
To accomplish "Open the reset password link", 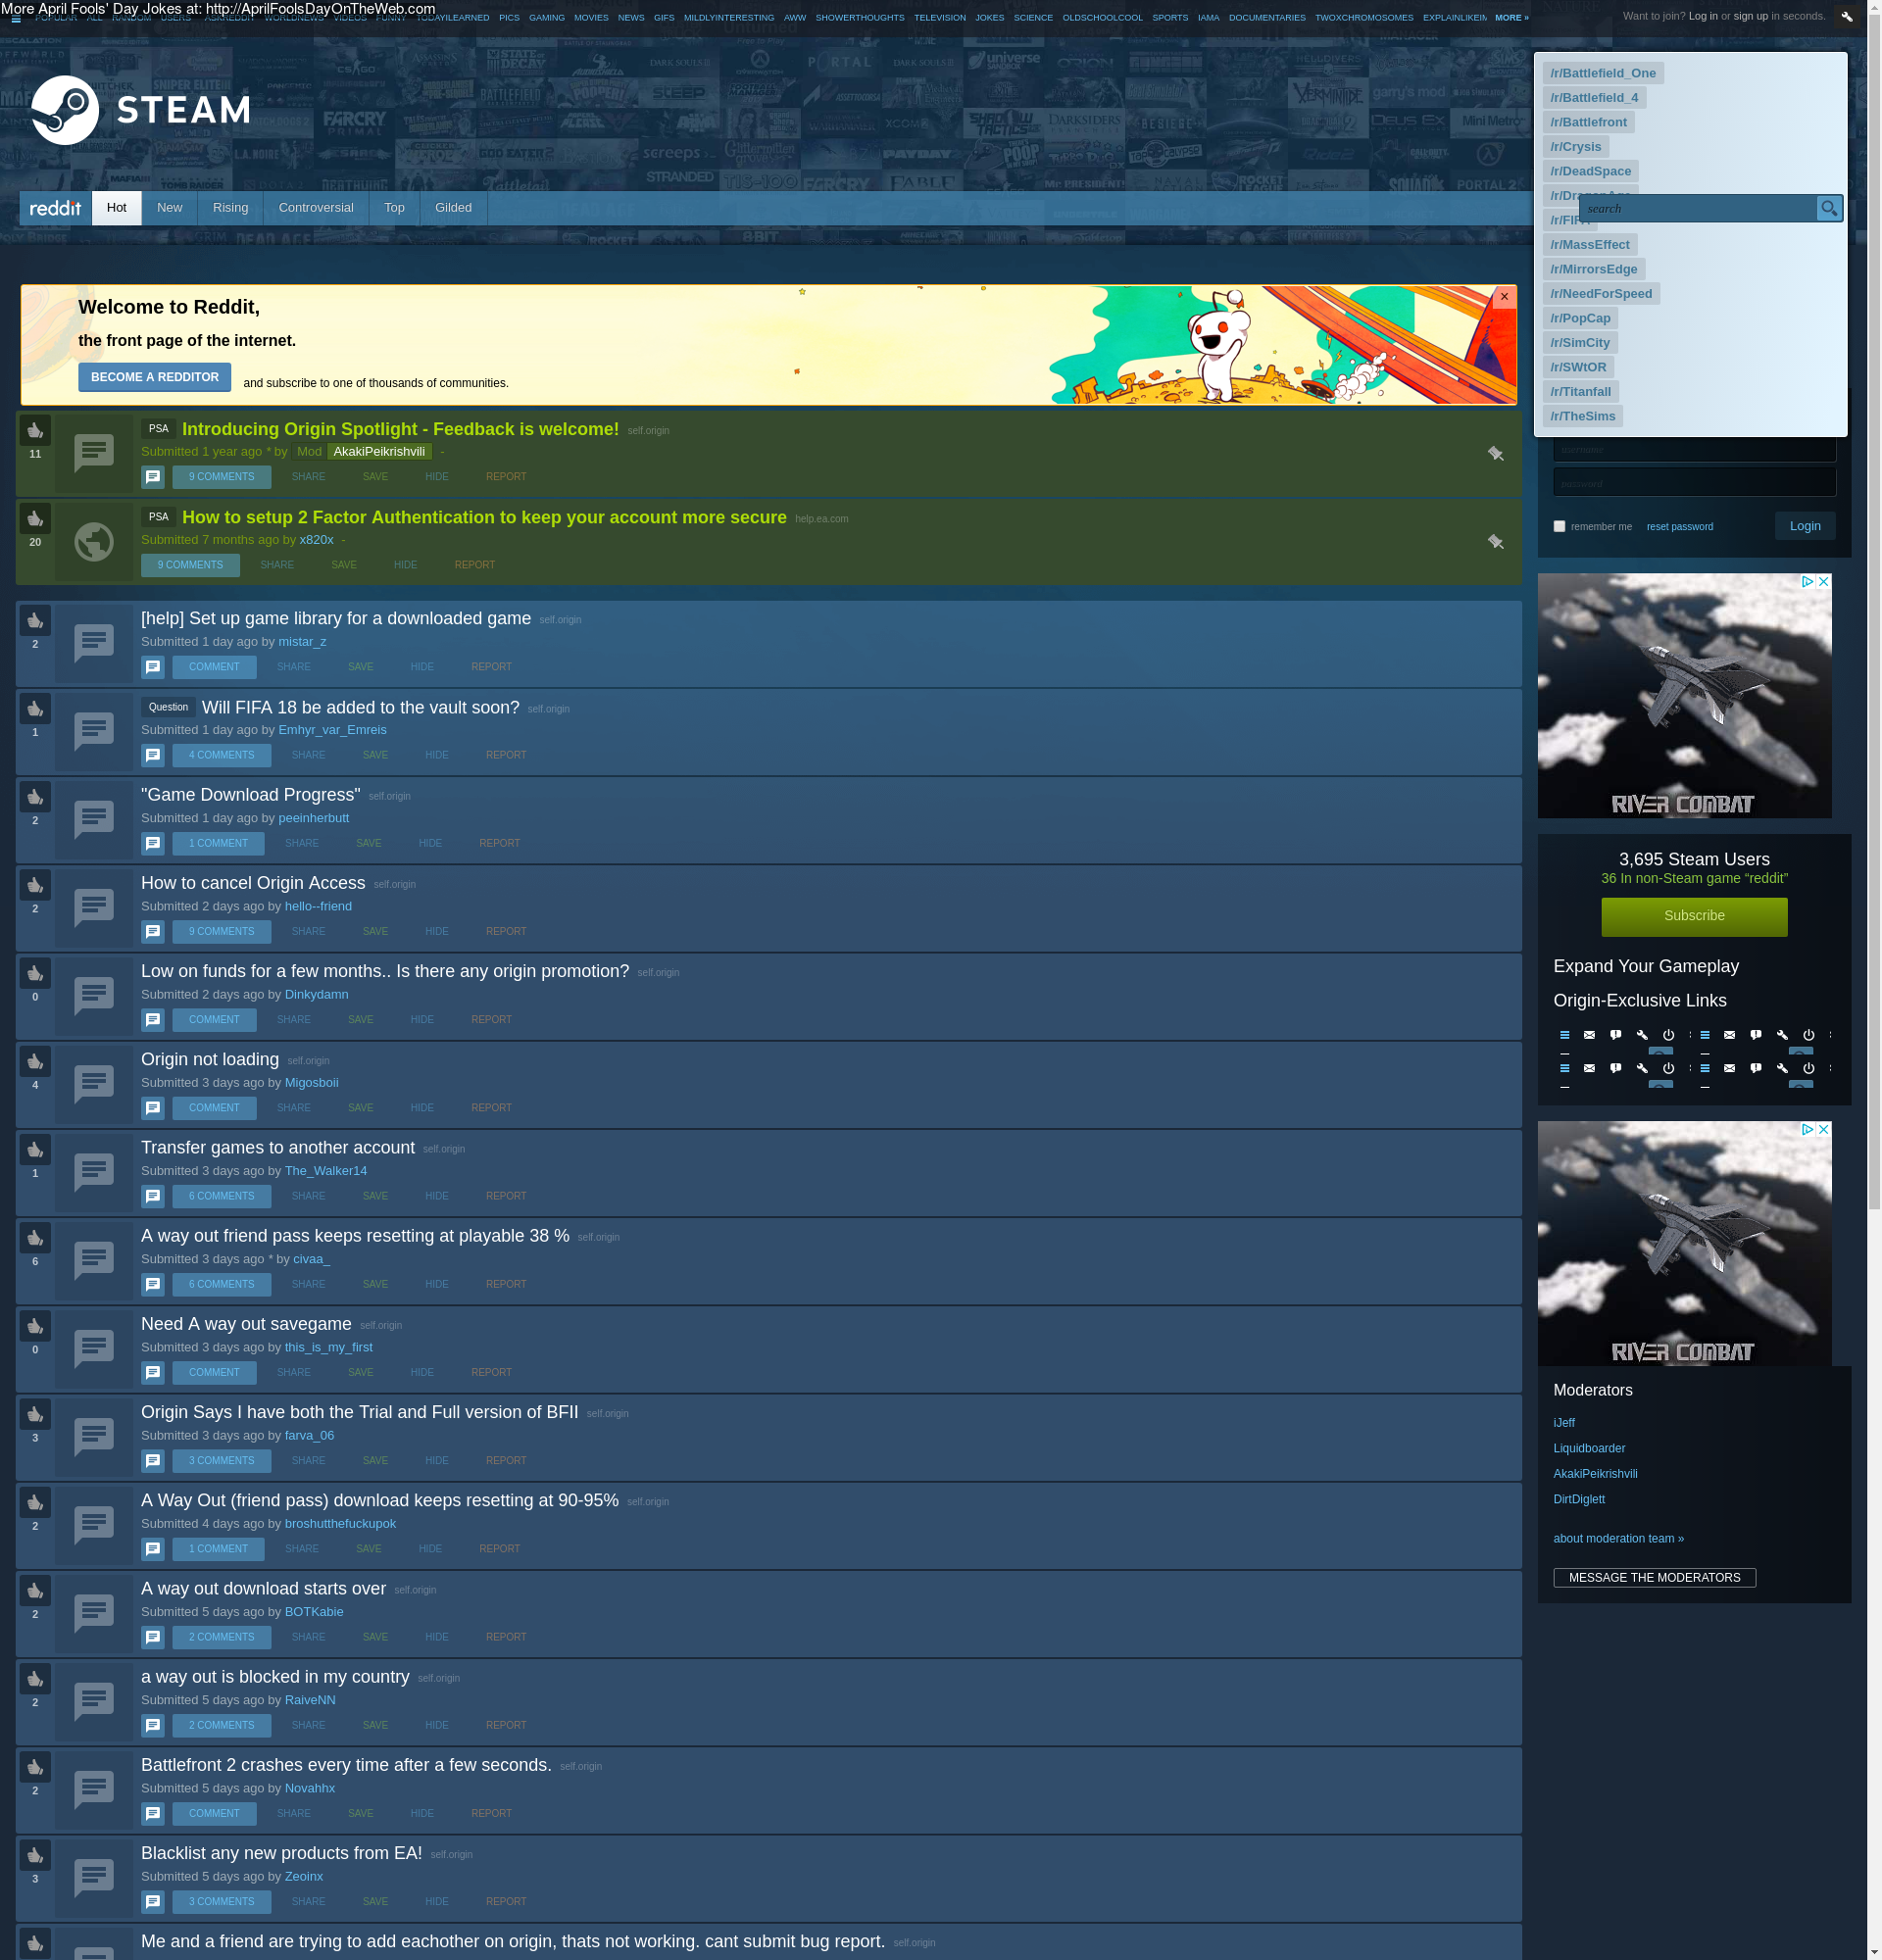I will click(x=1679, y=527).
